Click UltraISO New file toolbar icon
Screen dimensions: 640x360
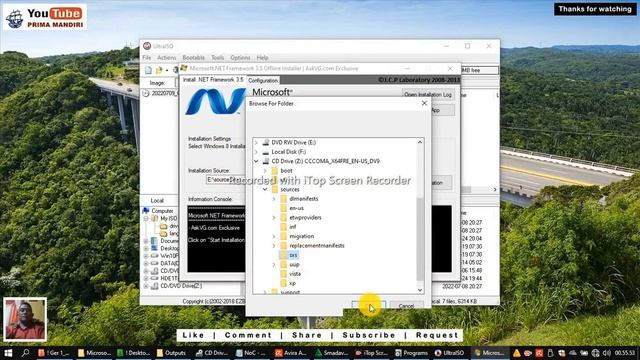coord(148,70)
